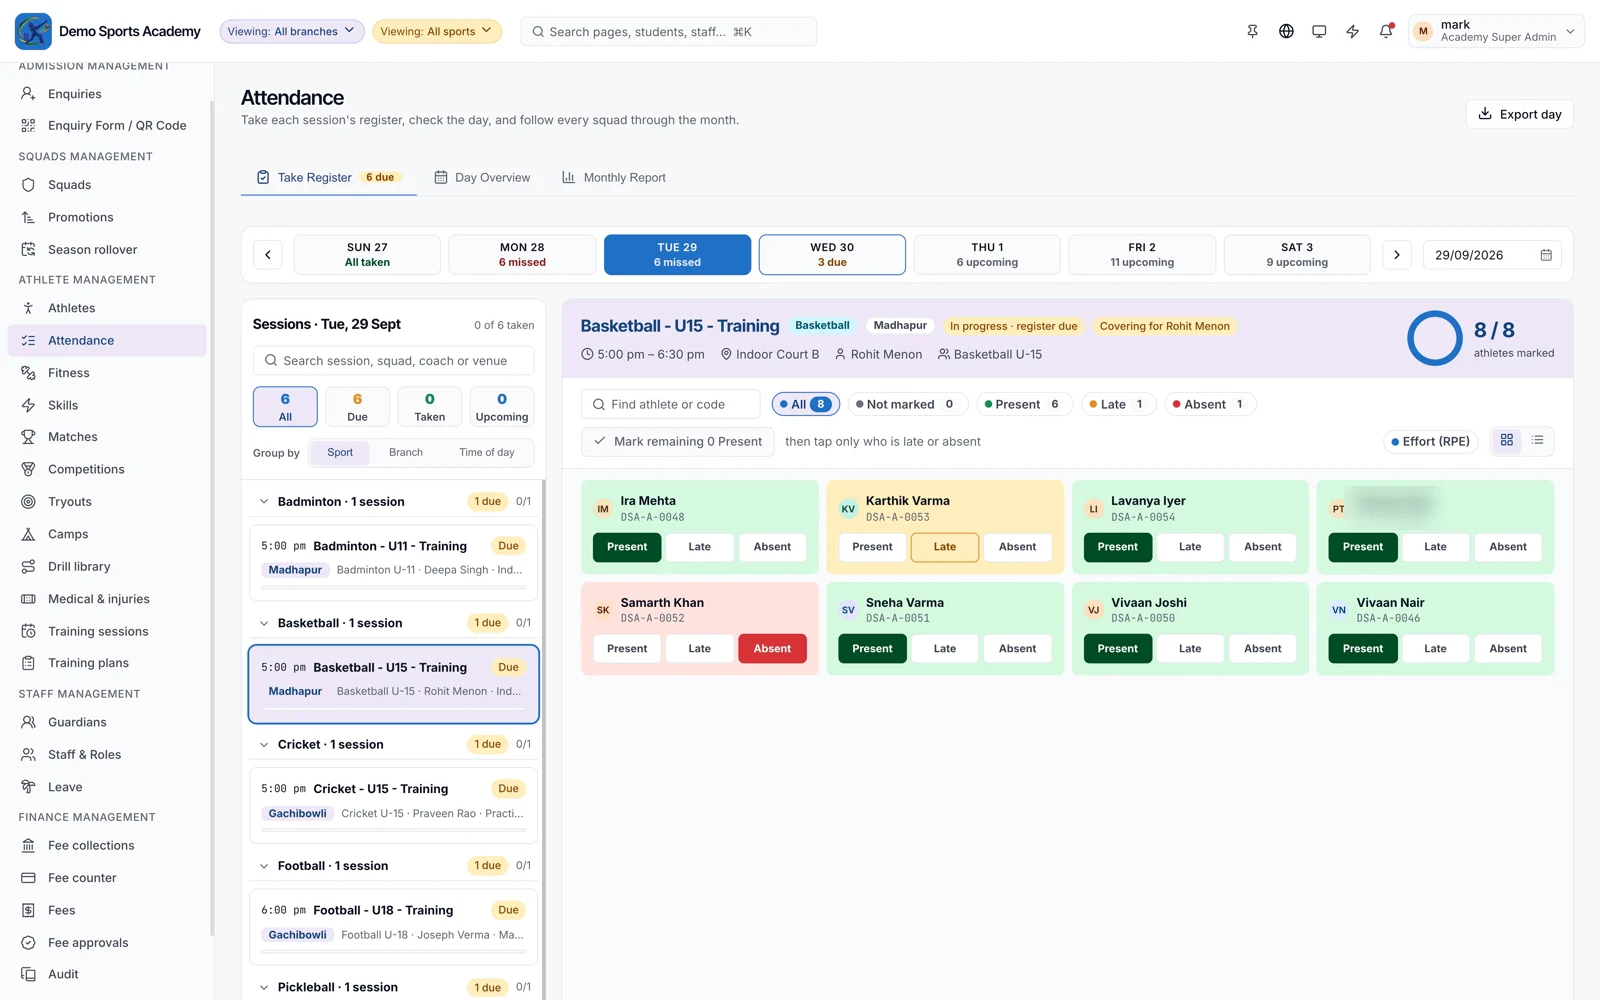The height and width of the screenshot is (1000, 1600).
Task: Click Find athlete or code field
Action: [x=671, y=404]
